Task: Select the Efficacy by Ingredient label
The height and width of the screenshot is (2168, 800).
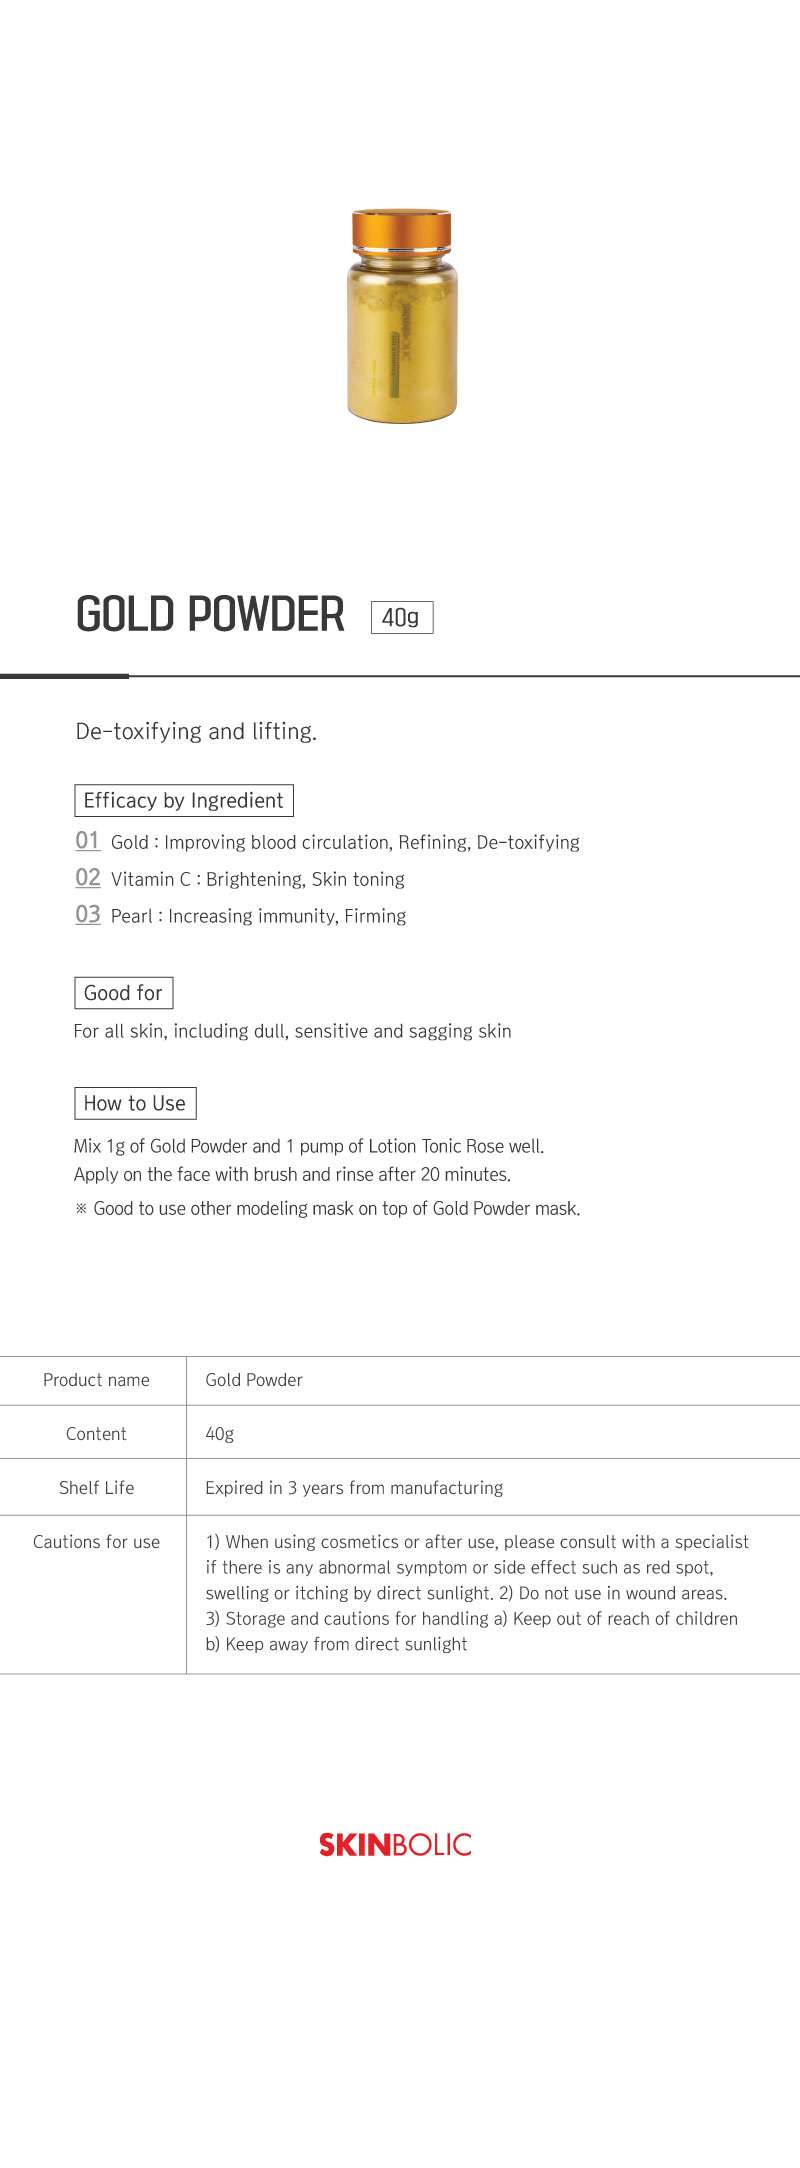Action: pyautogui.click(x=184, y=801)
